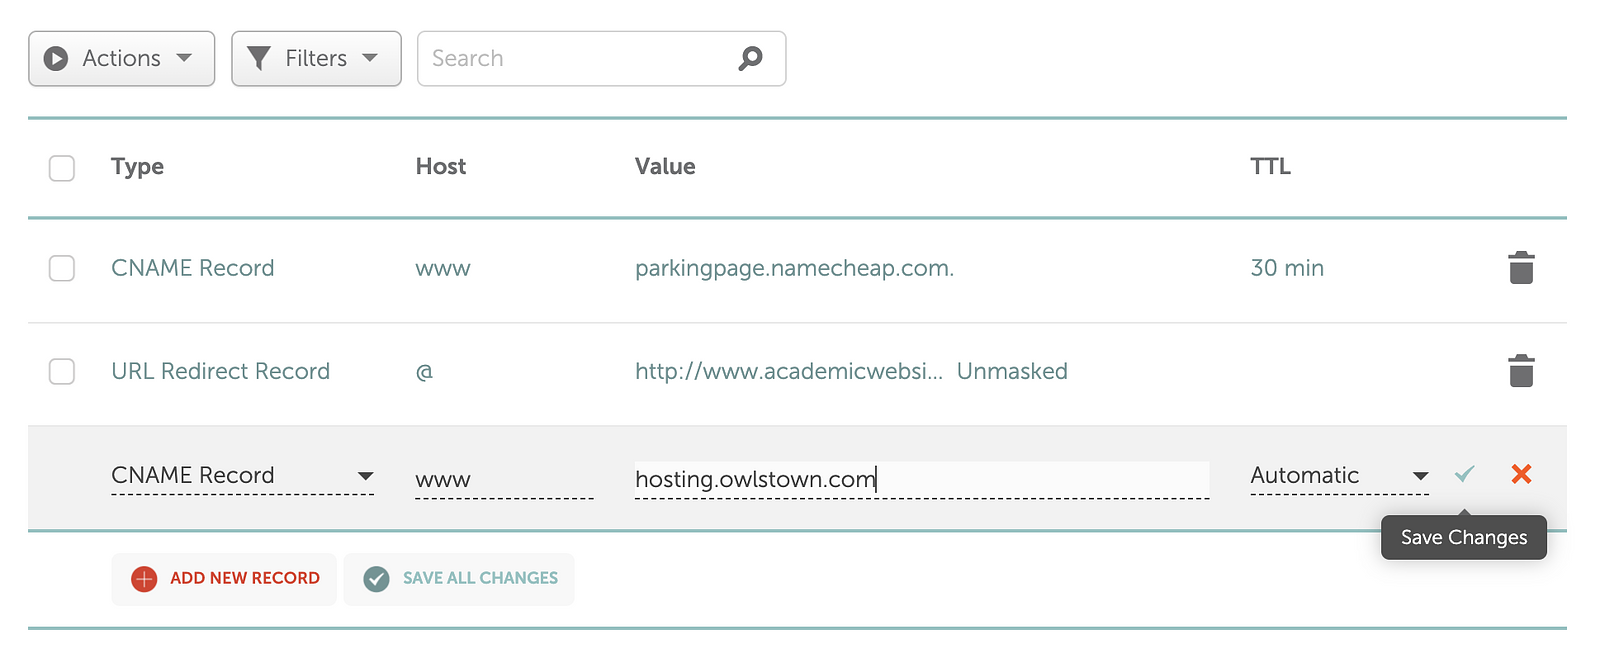Click the ADD NEW RECORD button
This screenshot has height=672, width=1600.
click(x=224, y=579)
